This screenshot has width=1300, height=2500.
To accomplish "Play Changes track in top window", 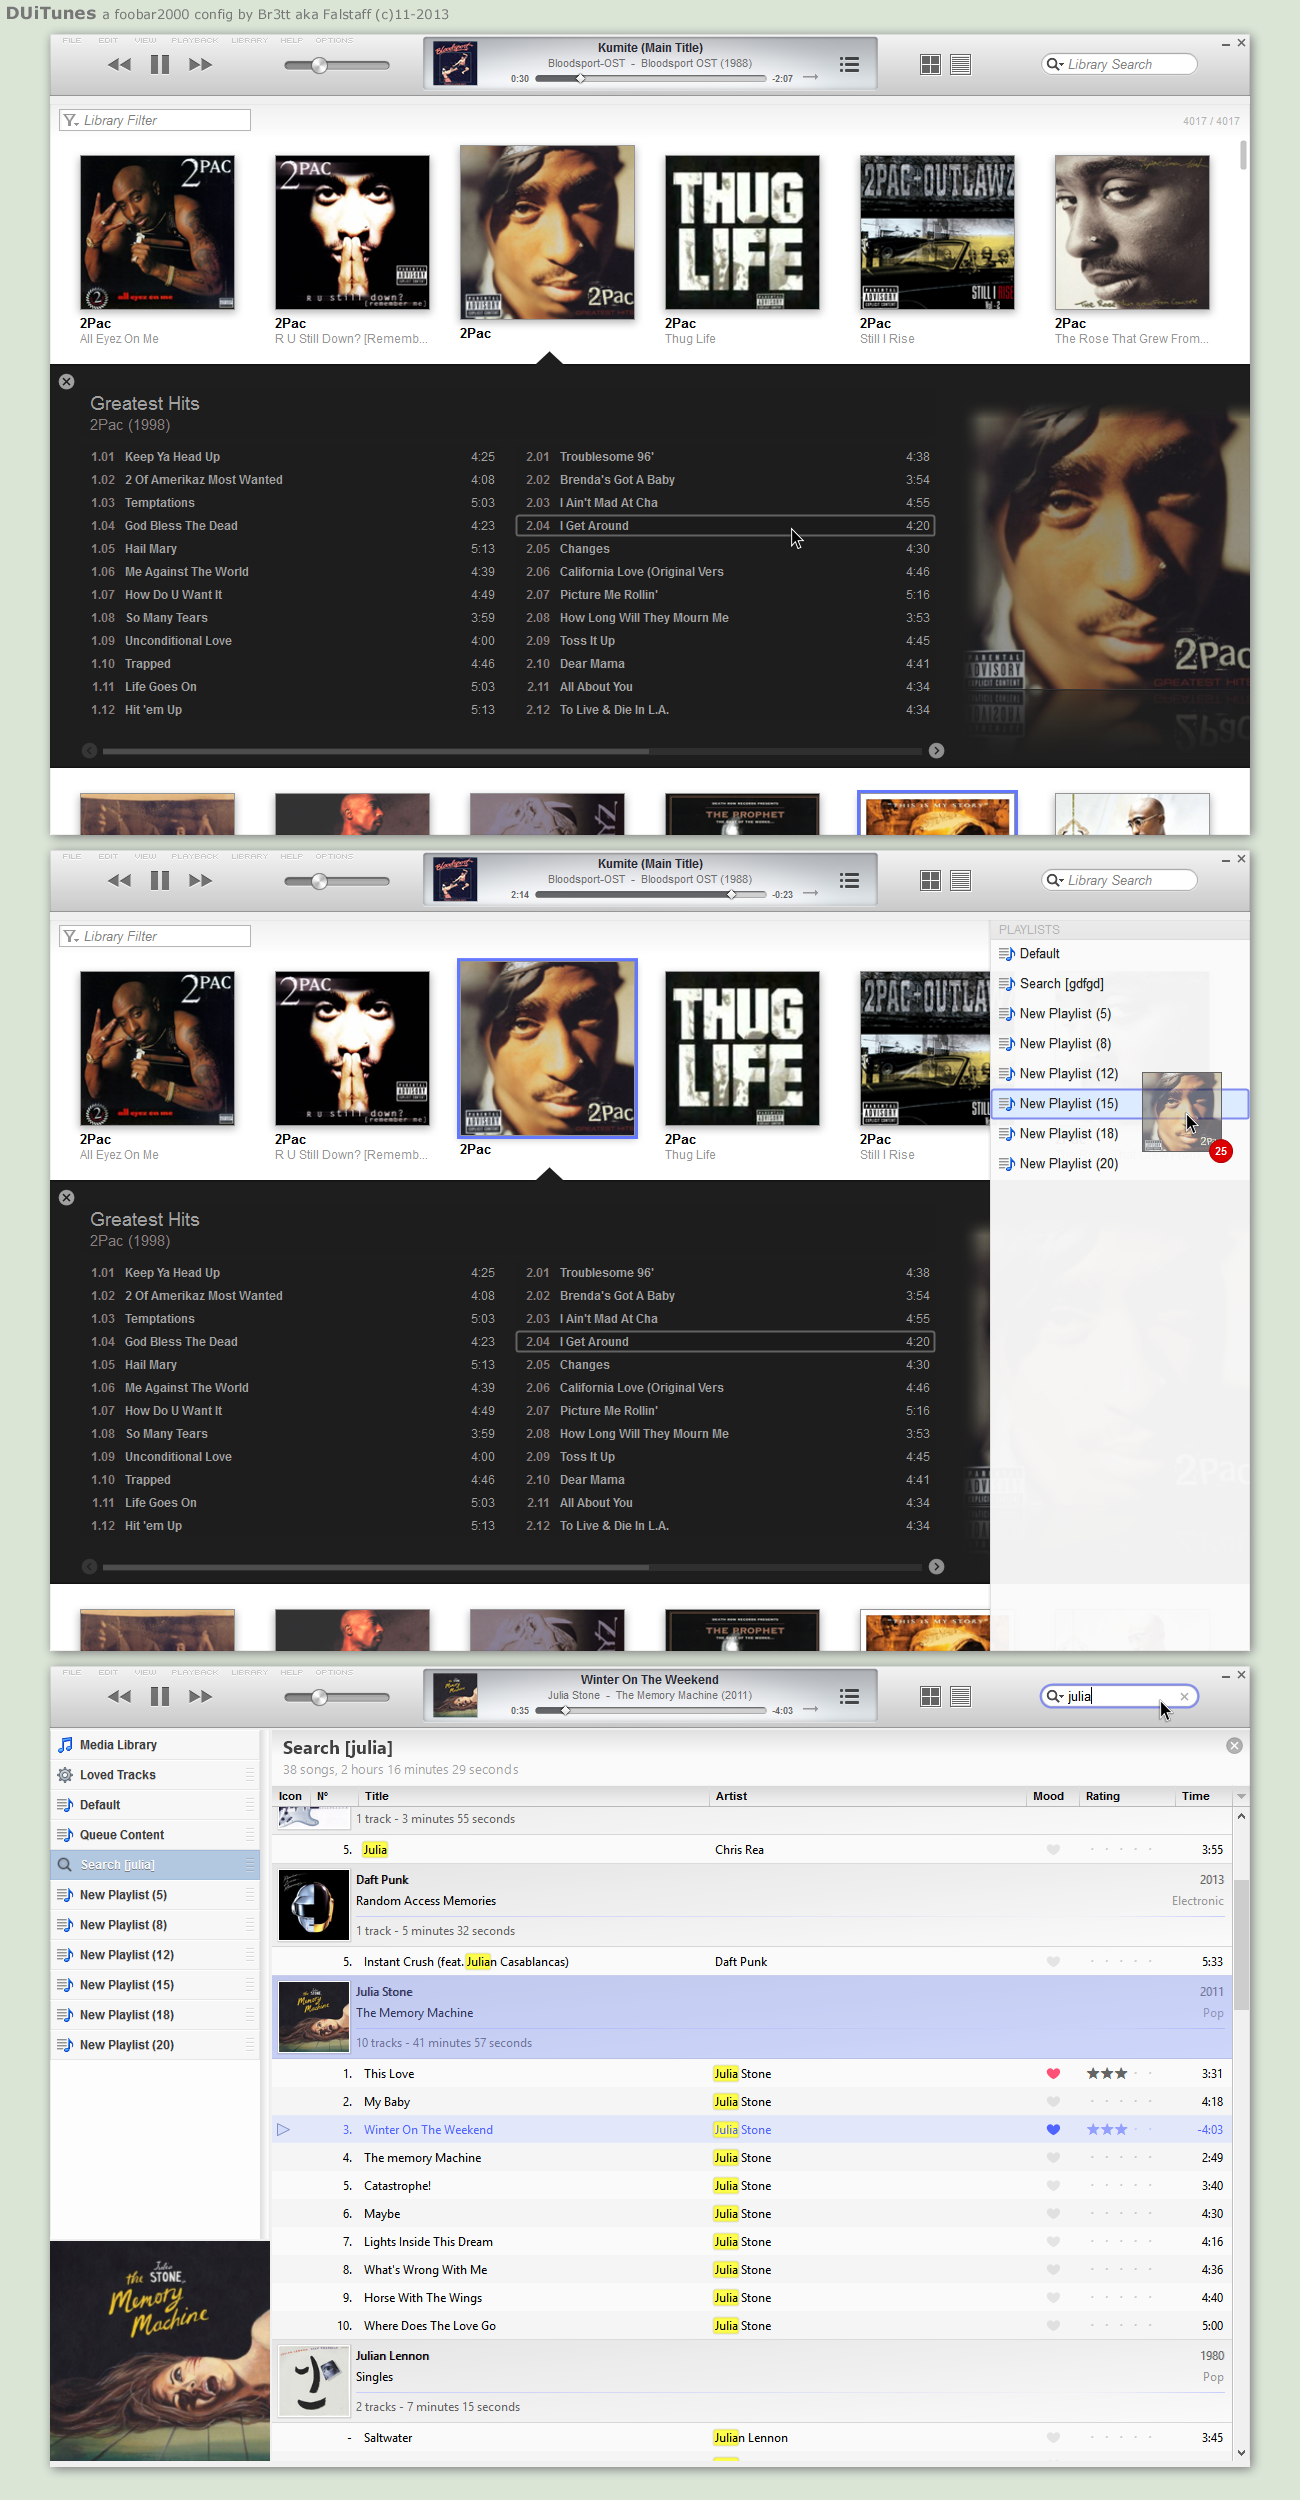I will point(726,550).
